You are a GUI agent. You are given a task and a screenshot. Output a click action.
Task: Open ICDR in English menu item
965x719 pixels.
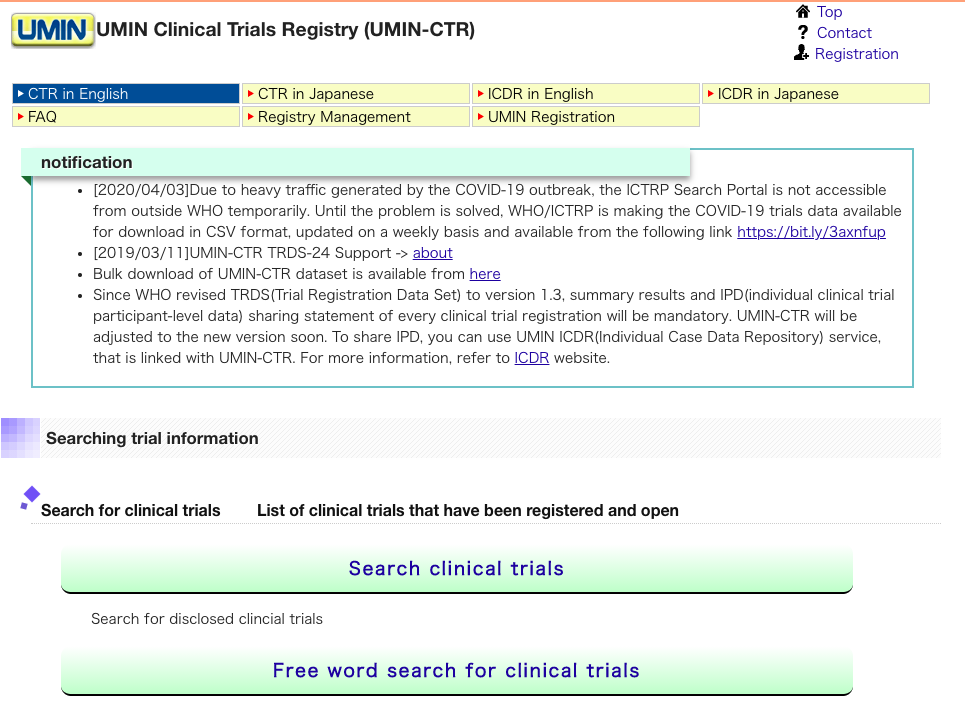586,94
